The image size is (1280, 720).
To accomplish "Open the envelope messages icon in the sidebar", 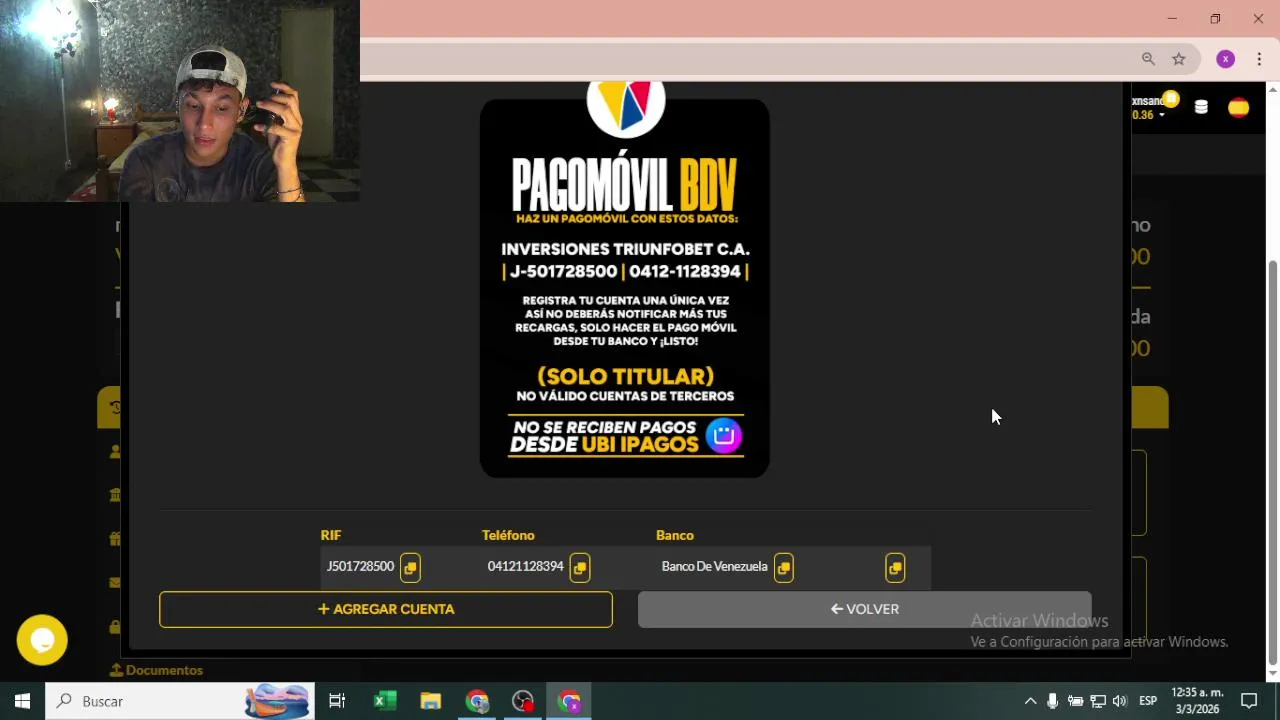I will coord(115,583).
